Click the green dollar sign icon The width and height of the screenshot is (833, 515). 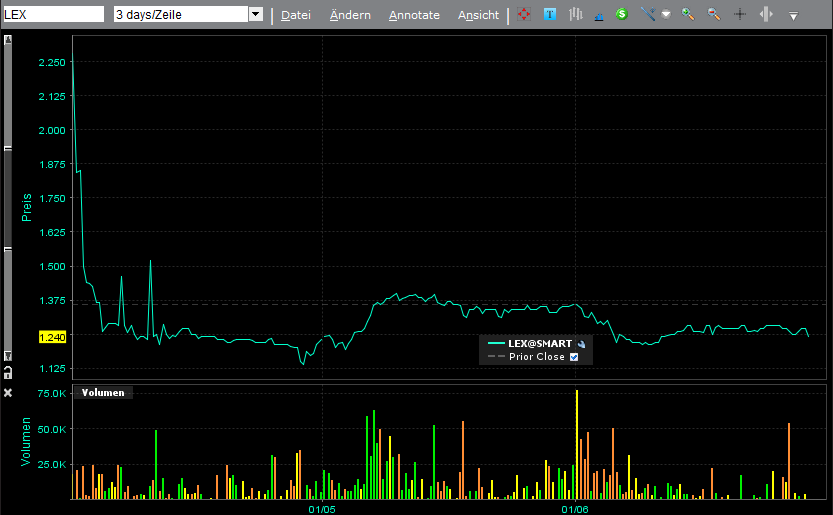pyautogui.click(x=622, y=14)
